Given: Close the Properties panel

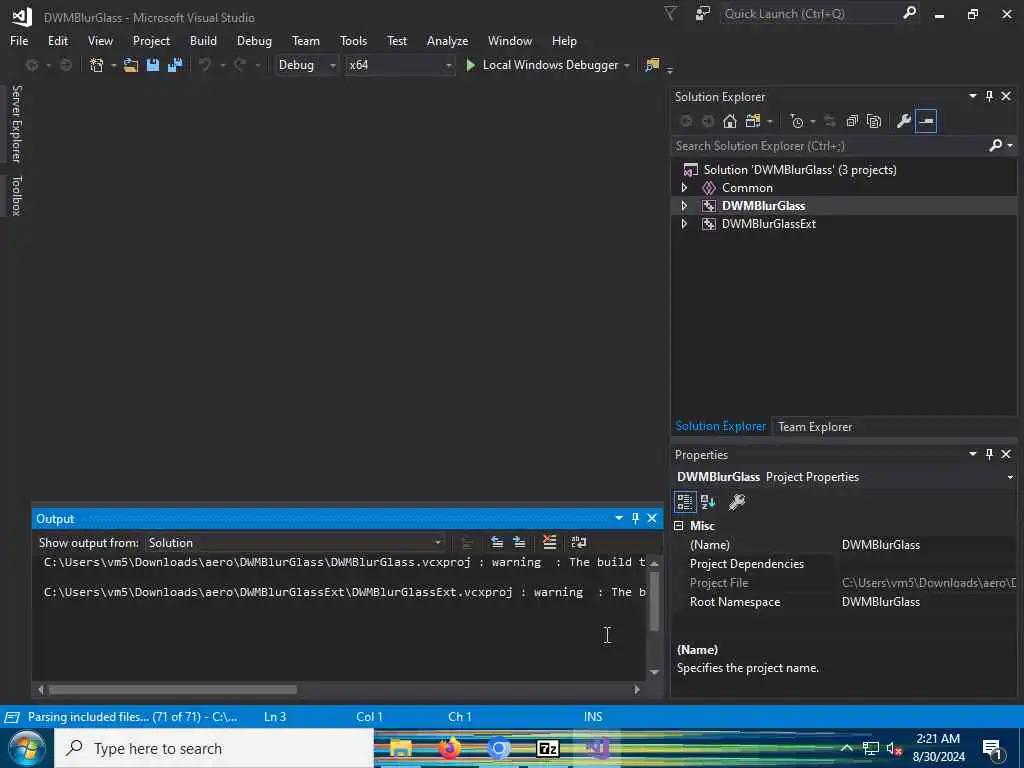Looking at the screenshot, I should point(1006,454).
